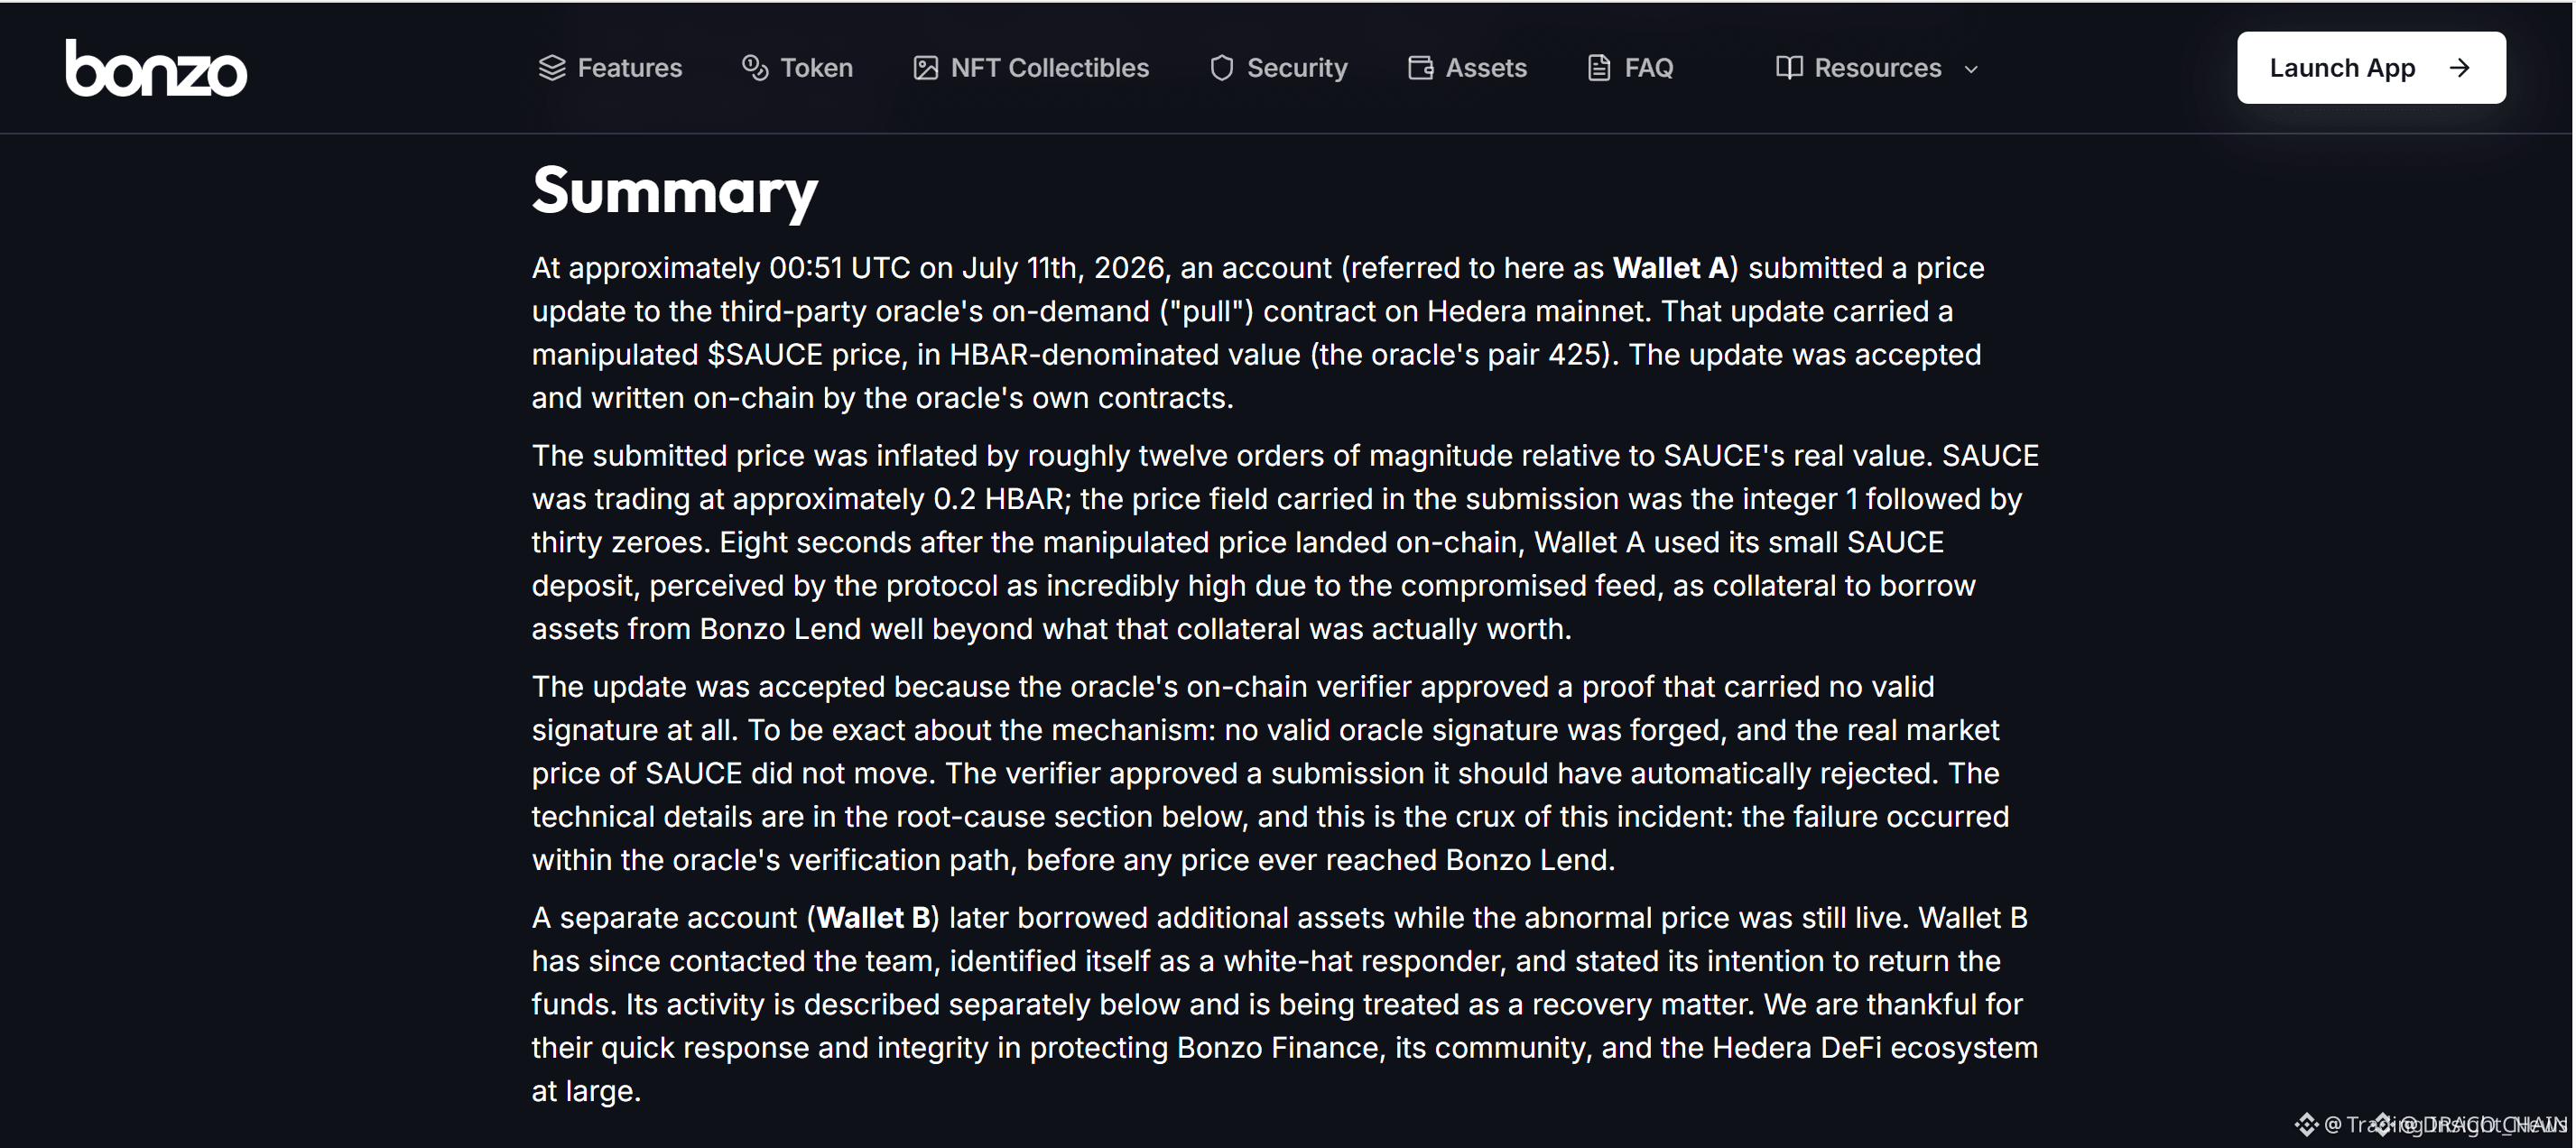Click the Assets wallet icon

tap(1421, 68)
